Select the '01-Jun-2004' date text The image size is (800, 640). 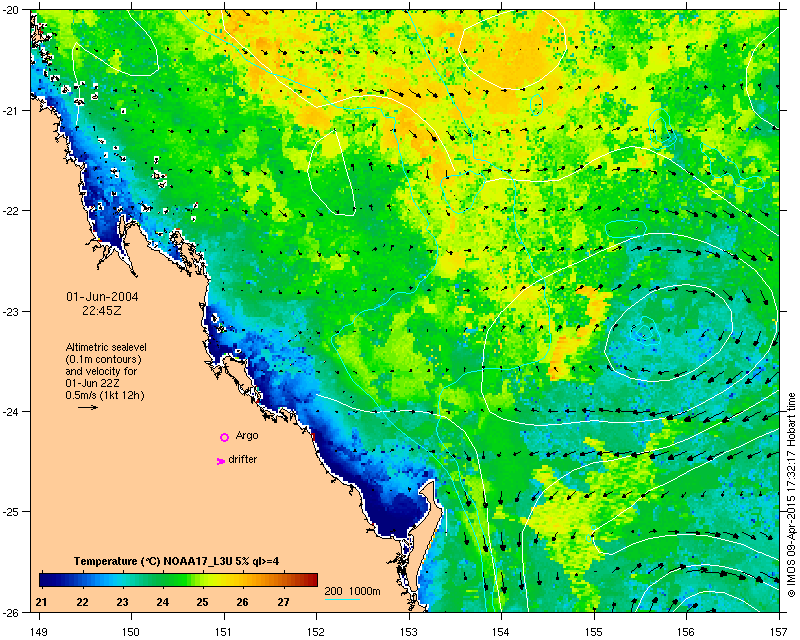[x=102, y=297]
